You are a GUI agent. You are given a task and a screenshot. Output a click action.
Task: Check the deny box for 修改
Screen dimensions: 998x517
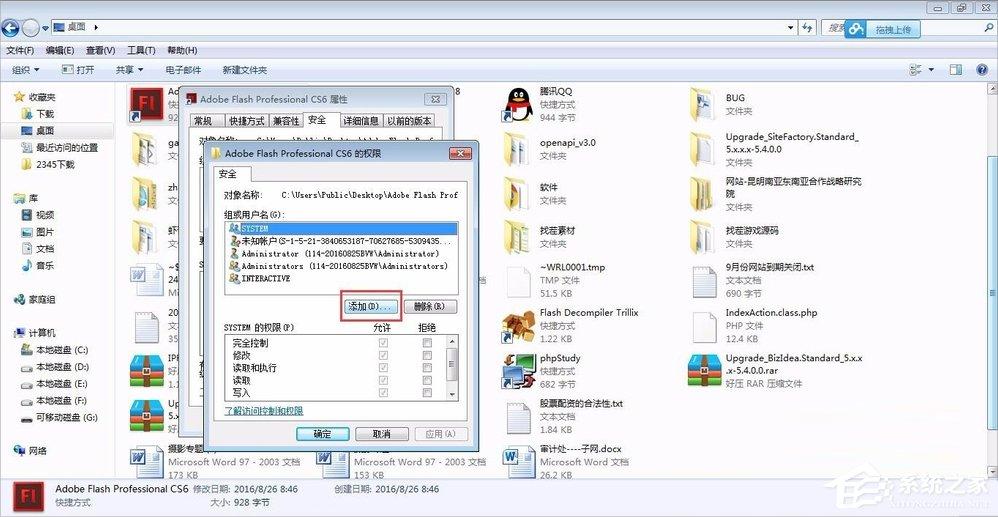pyautogui.click(x=427, y=355)
